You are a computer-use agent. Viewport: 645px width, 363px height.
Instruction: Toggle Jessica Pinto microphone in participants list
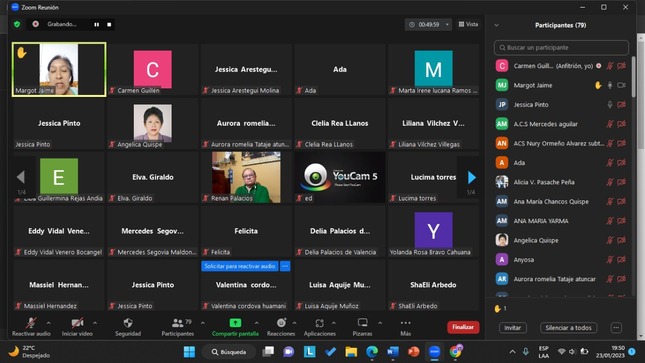pos(610,105)
